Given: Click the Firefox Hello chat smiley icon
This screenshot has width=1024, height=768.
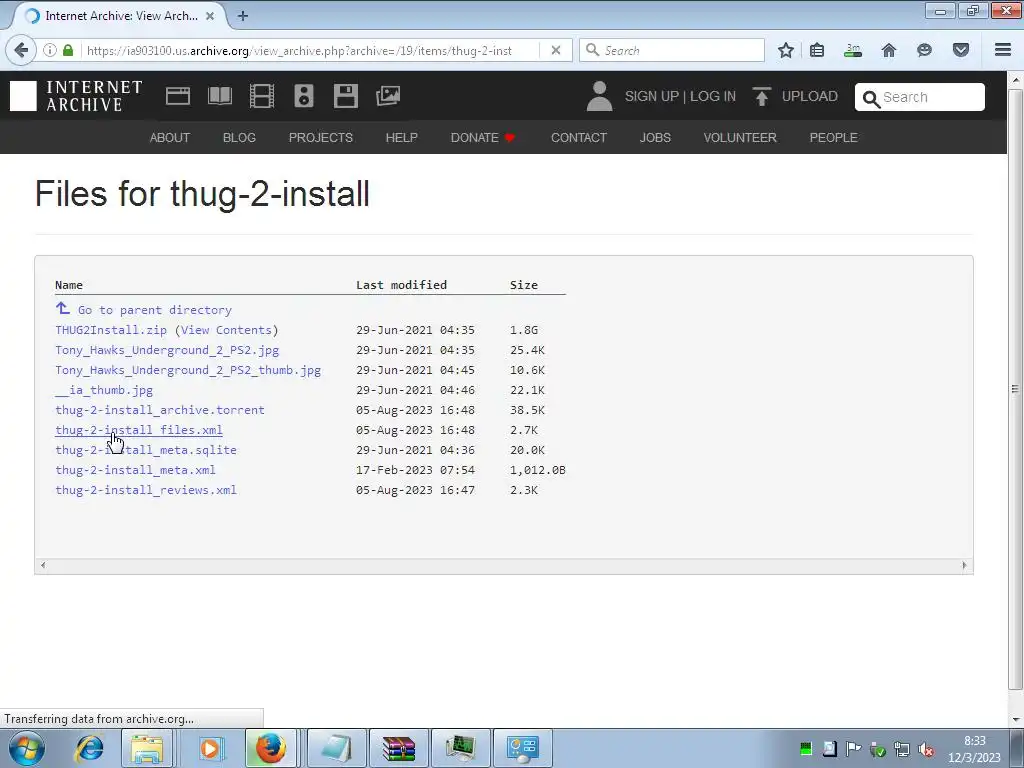Looking at the screenshot, I should 924,50.
